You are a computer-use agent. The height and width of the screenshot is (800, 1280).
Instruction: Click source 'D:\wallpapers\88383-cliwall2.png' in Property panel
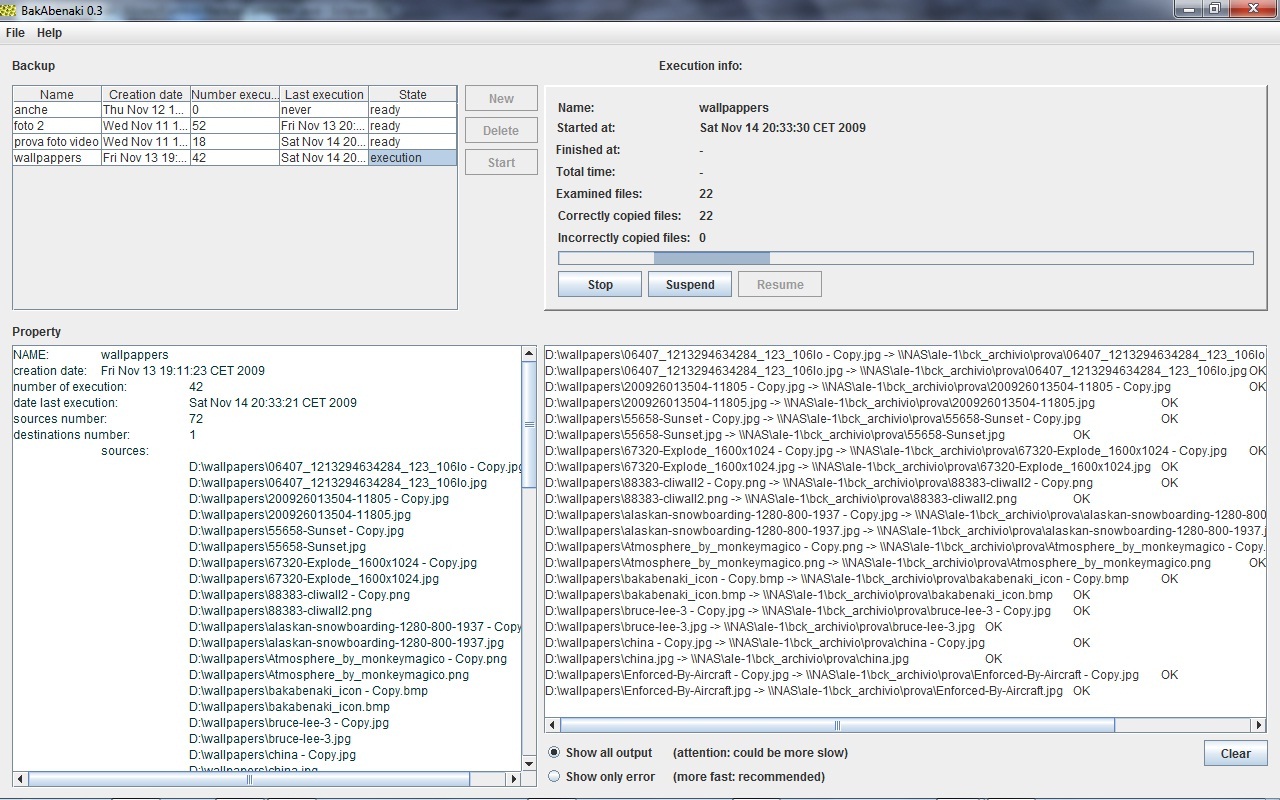pos(280,611)
